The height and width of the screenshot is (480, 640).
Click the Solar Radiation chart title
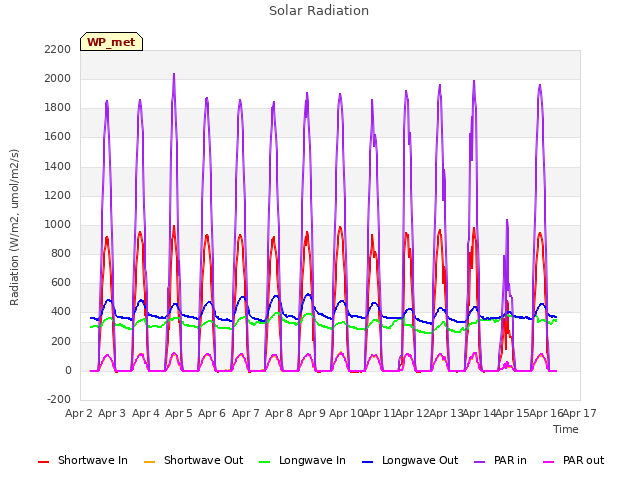[319, 11]
